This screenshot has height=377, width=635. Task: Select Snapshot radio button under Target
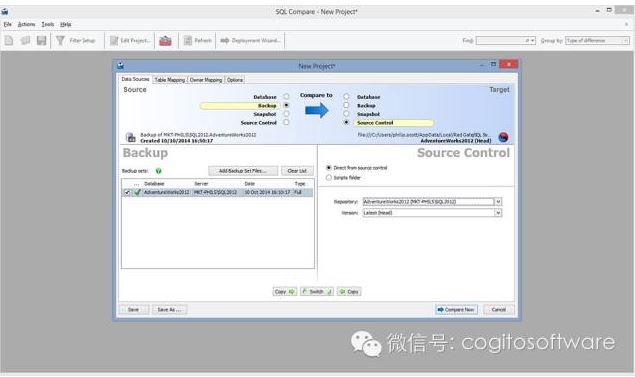point(346,114)
